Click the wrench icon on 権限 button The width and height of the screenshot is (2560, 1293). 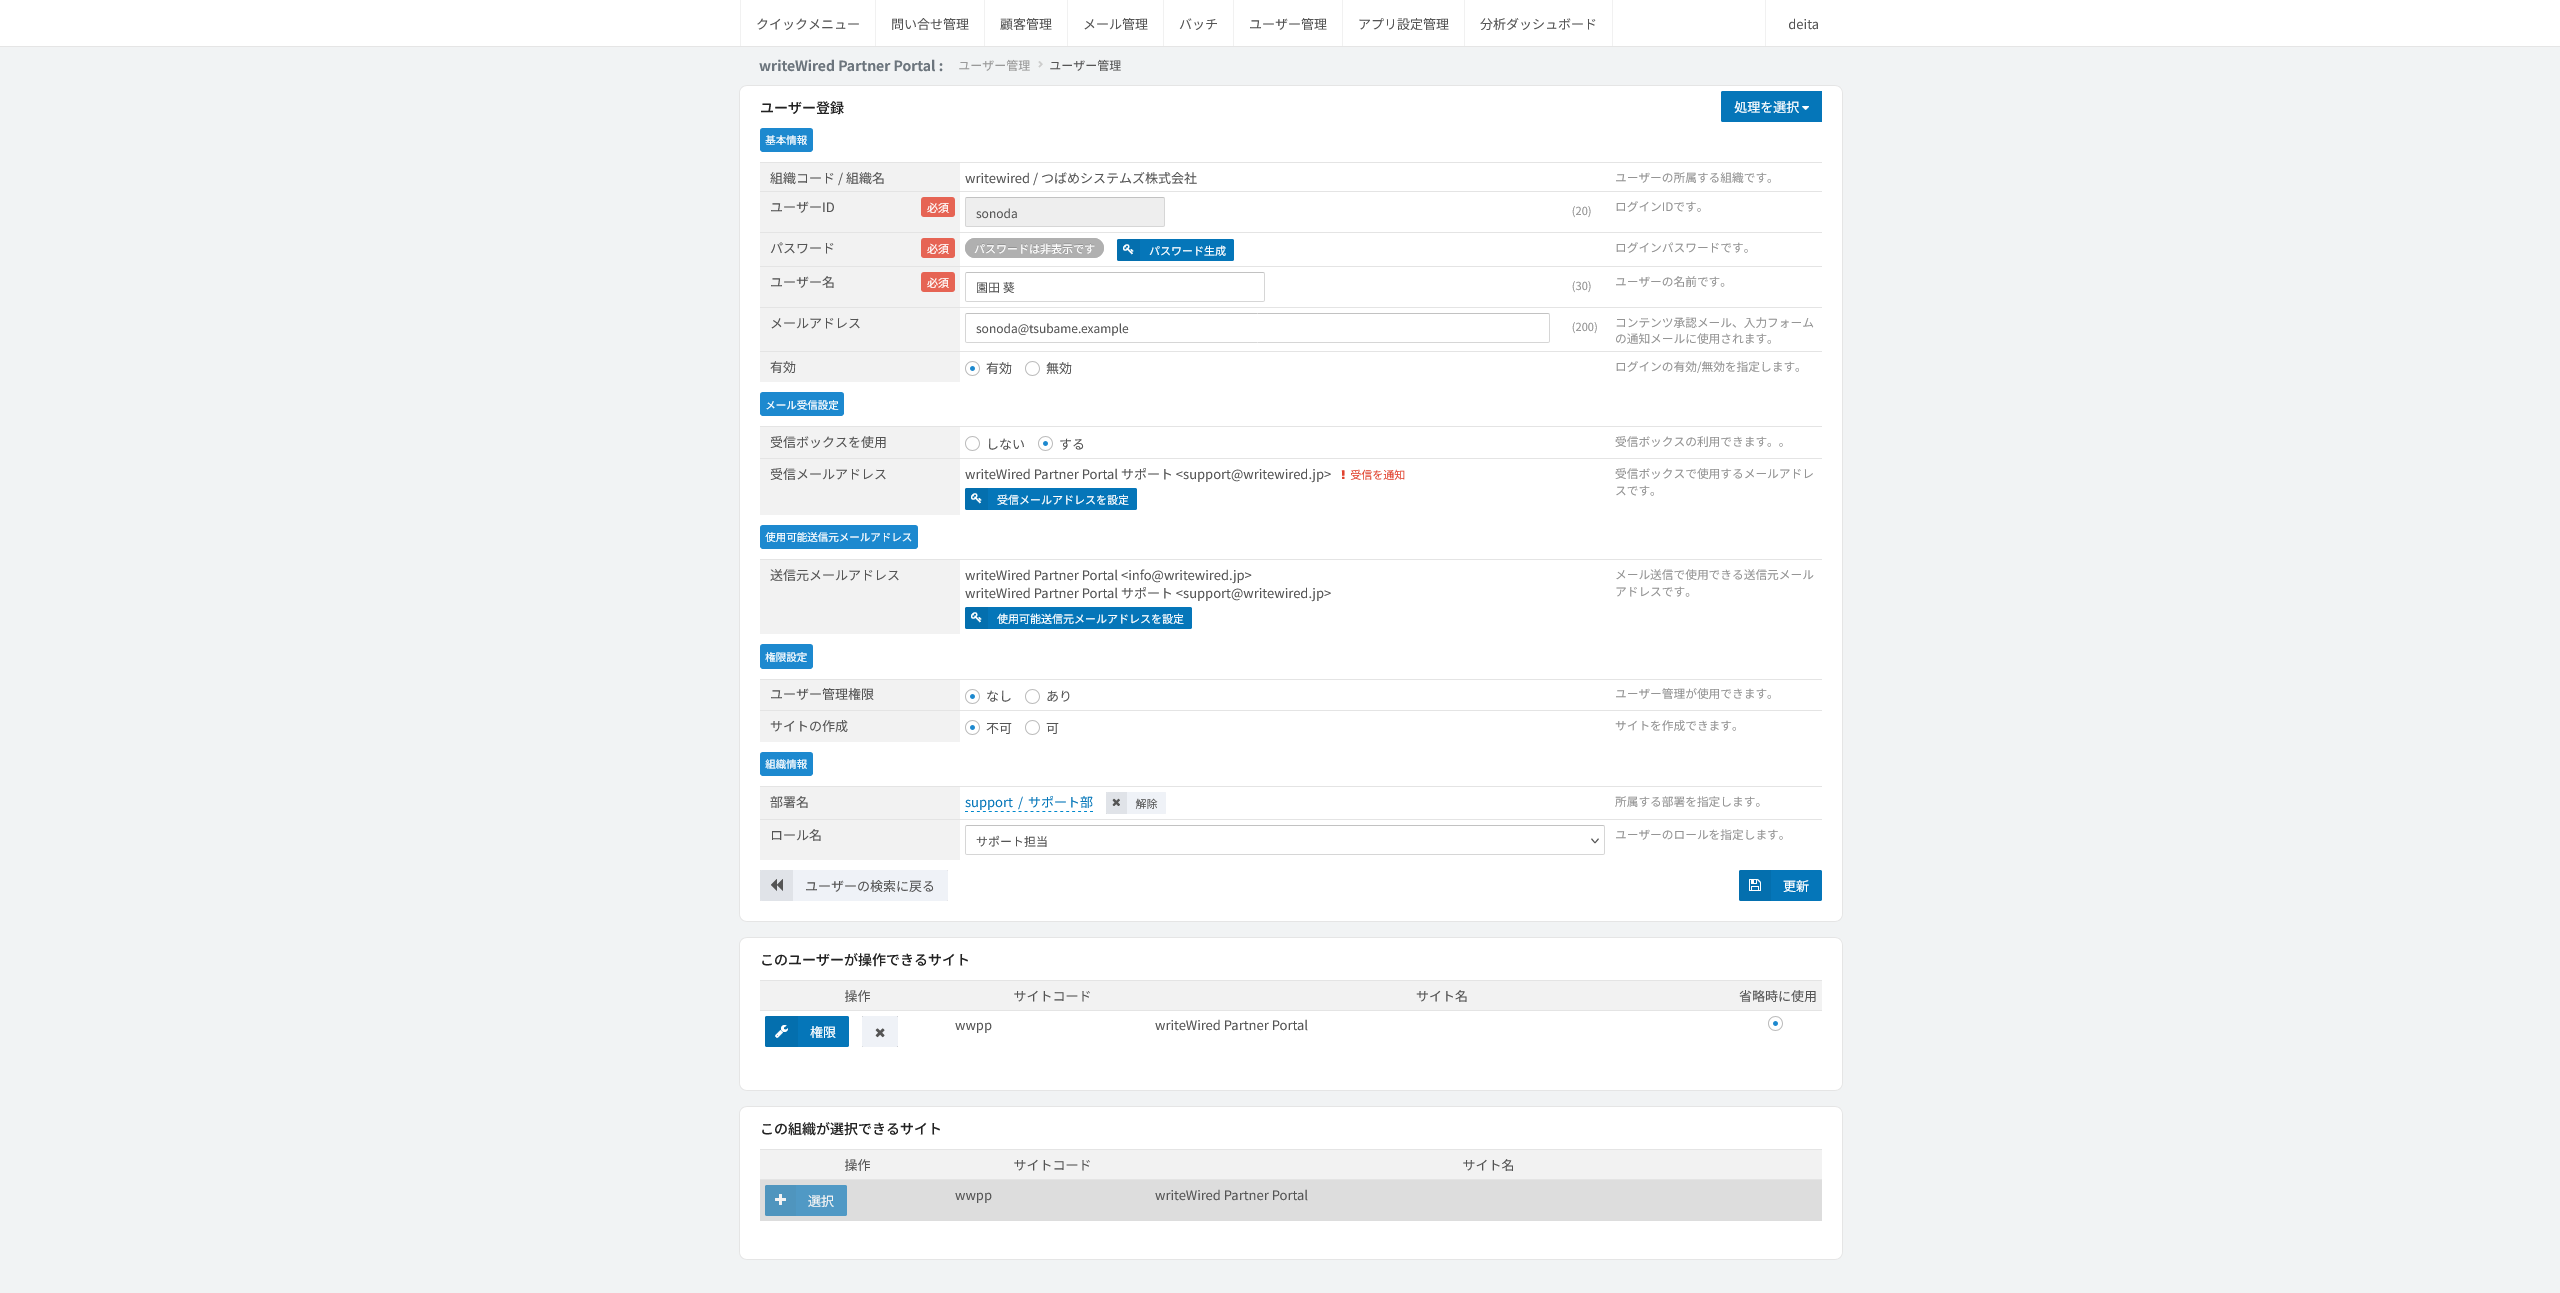pyautogui.click(x=782, y=1031)
